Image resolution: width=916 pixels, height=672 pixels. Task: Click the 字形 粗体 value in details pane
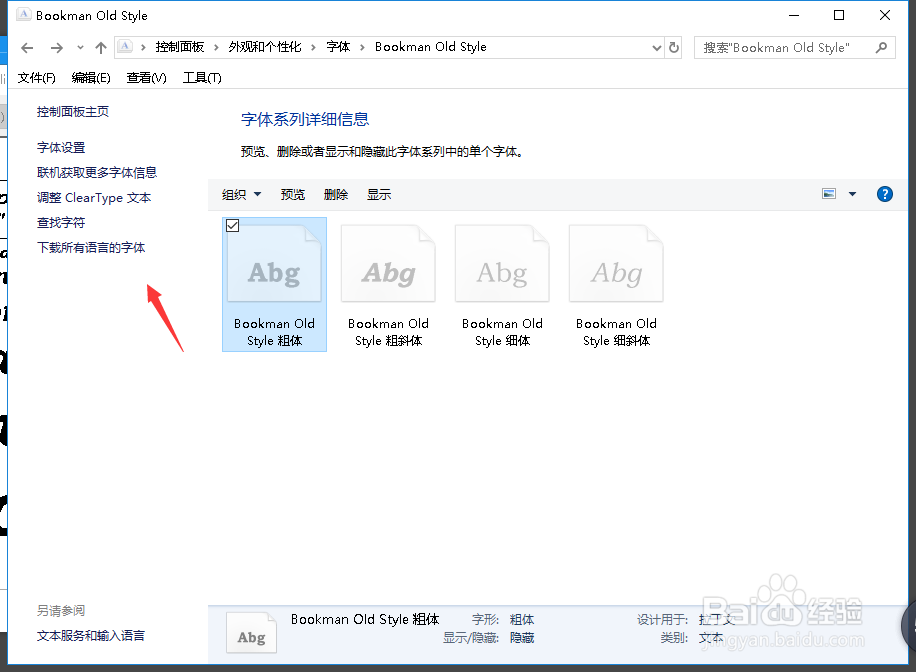click(522, 620)
